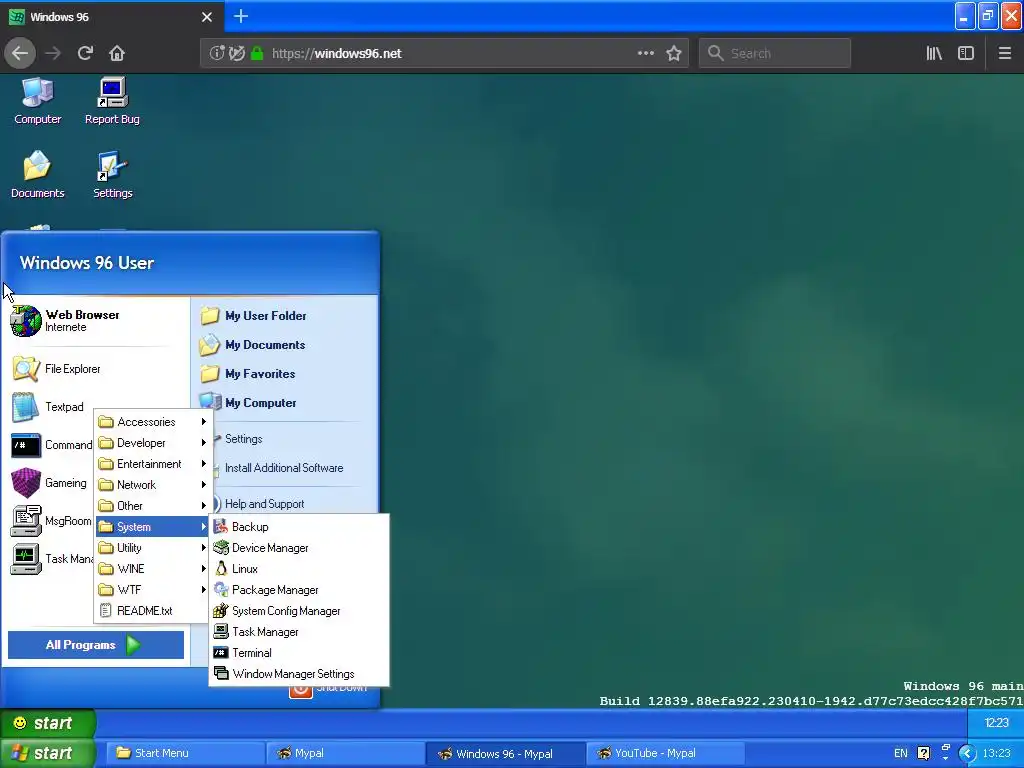Open Device Manager in System submenu
This screenshot has height=768, width=1024.
point(298,548)
